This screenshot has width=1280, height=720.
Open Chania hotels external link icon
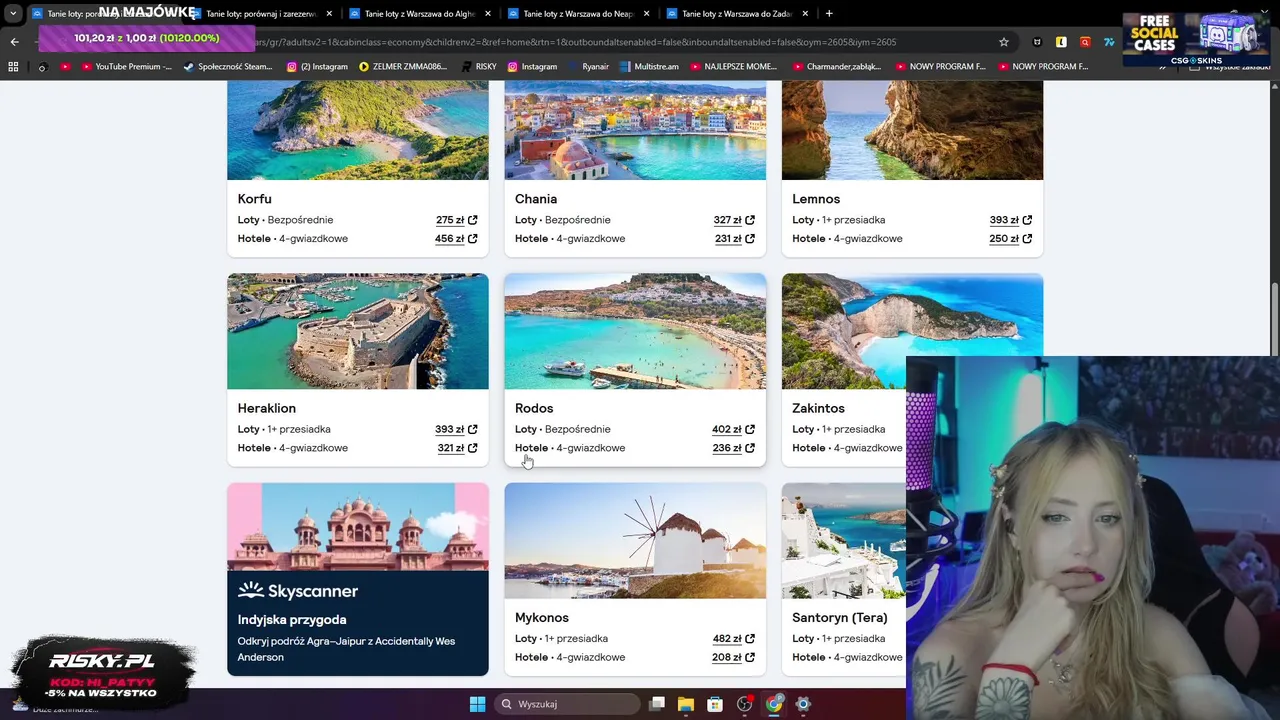[x=750, y=239]
